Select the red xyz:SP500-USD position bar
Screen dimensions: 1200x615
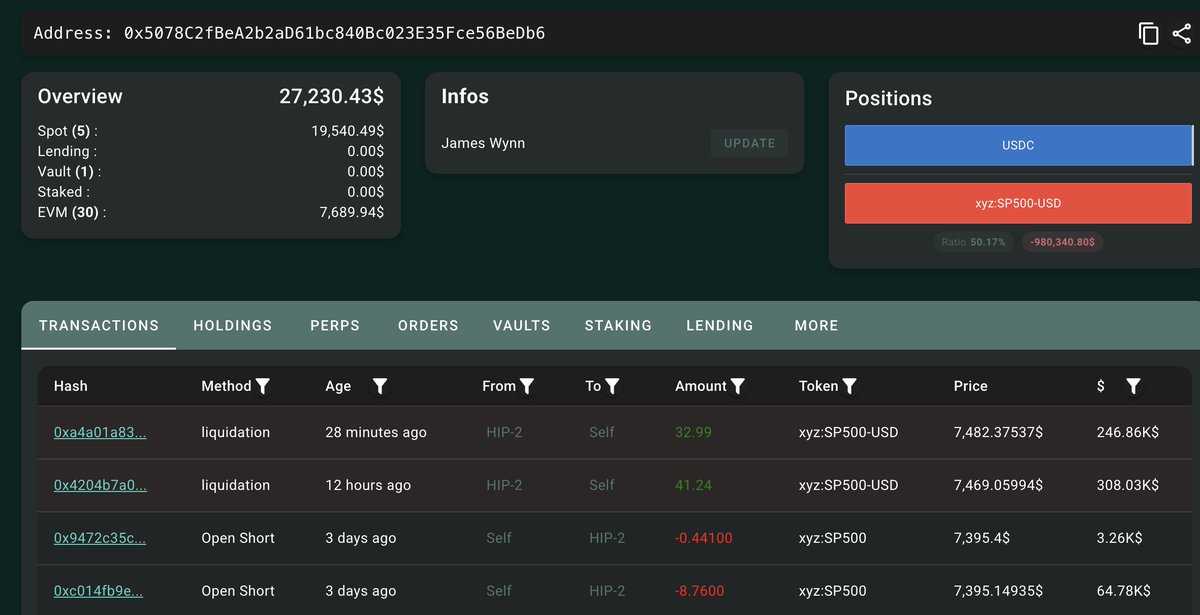click(x=1018, y=203)
